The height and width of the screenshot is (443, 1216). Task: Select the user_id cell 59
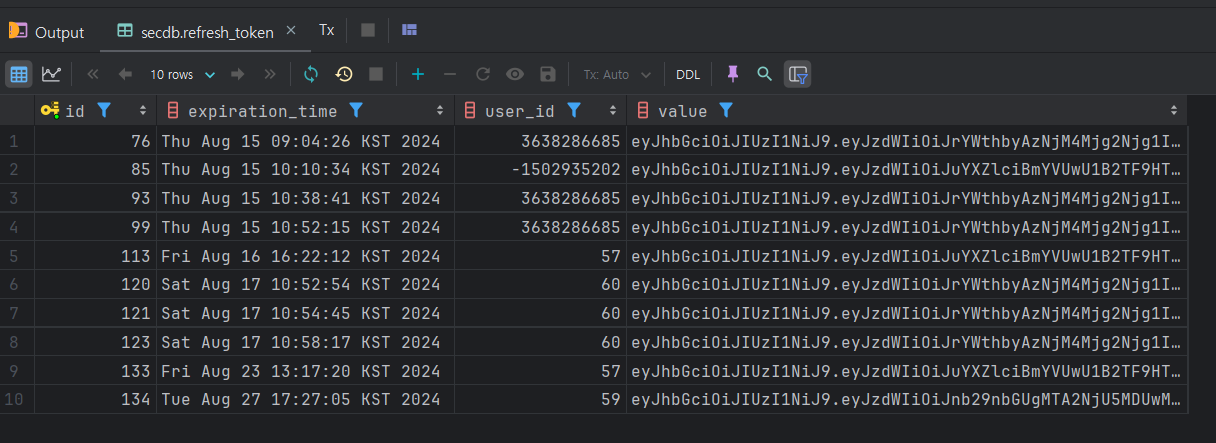[x=540, y=400]
